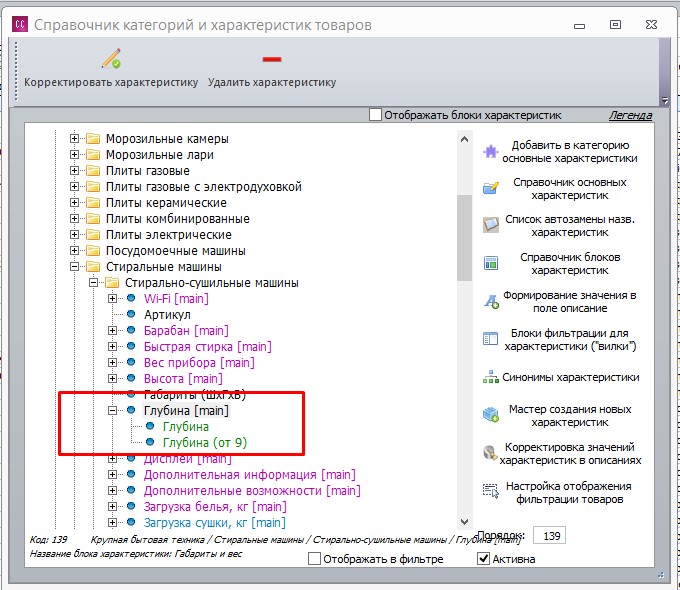Viewport: 680px width, 590px height.
Task: Click the Блоки фильтрации для характеристики icon
Action: pos(490,339)
